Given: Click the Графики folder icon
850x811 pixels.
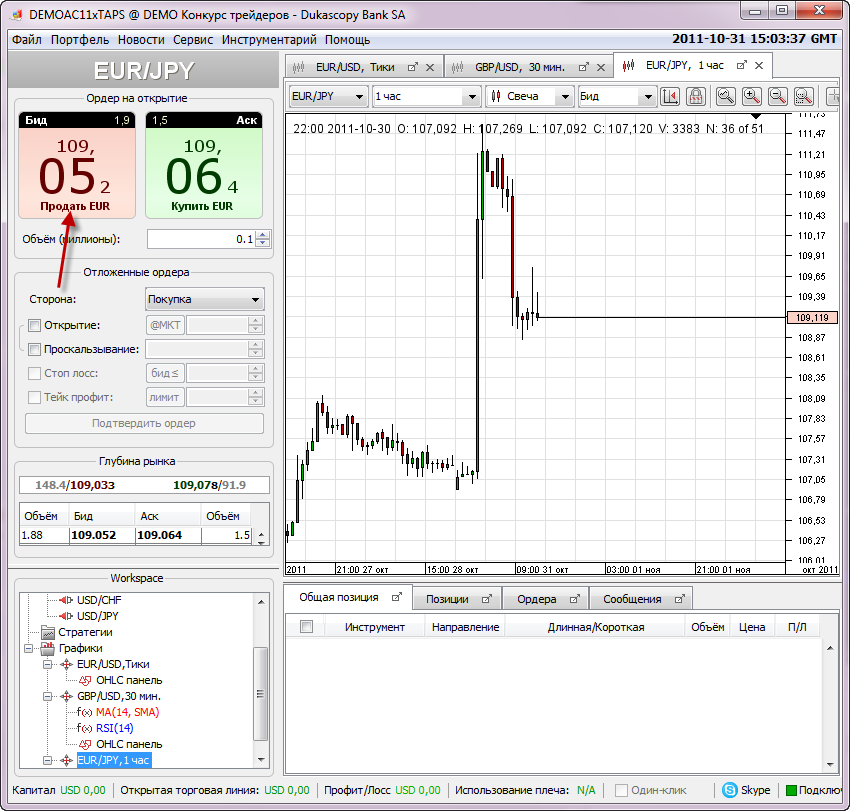Looking at the screenshot, I should [x=48, y=648].
